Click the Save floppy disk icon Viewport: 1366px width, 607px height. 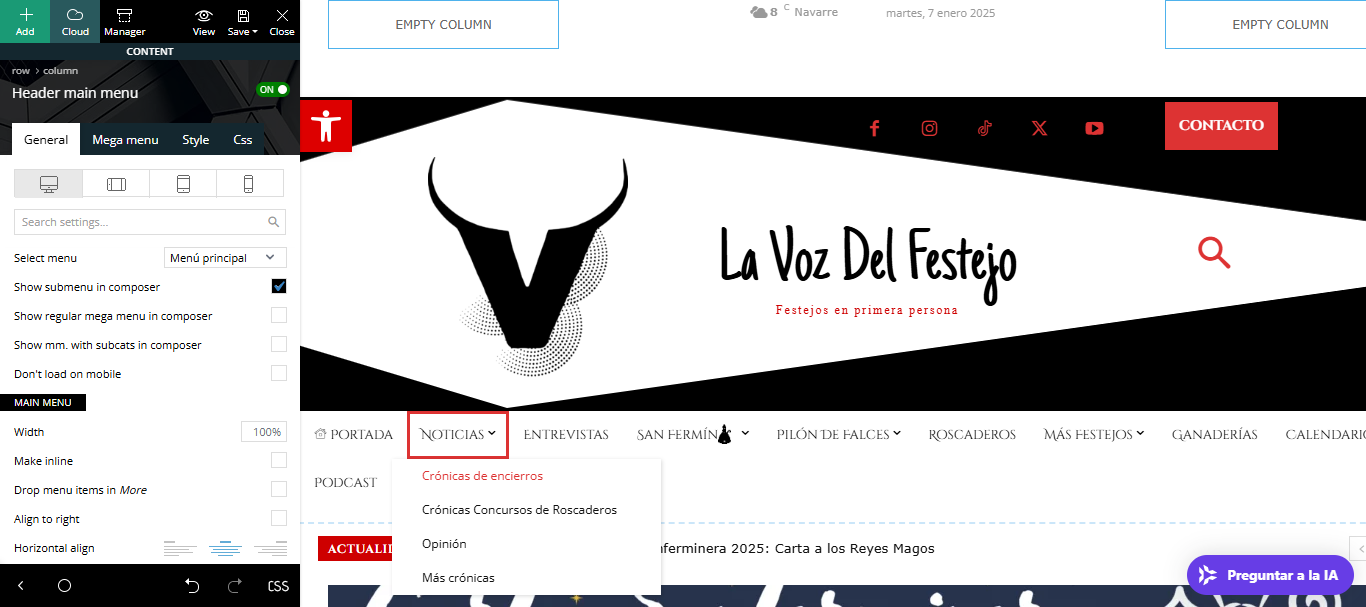coord(243,15)
